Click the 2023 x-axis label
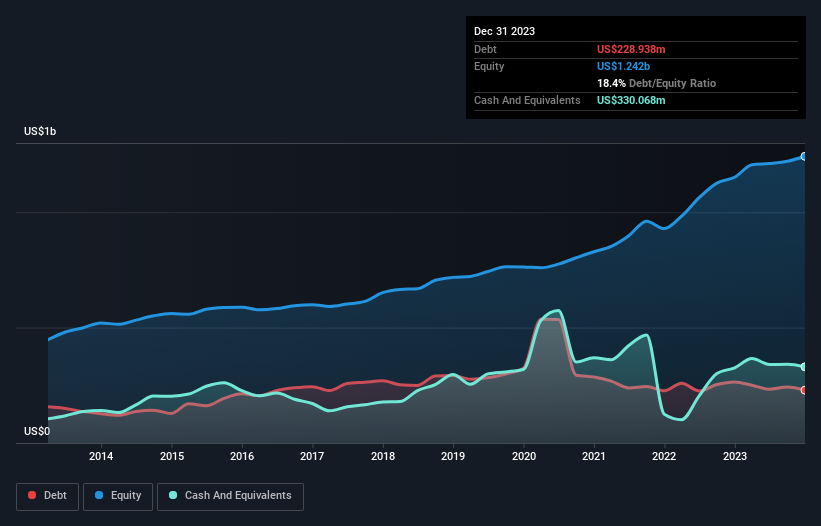821x526 pixels. (x=735, y=456)
